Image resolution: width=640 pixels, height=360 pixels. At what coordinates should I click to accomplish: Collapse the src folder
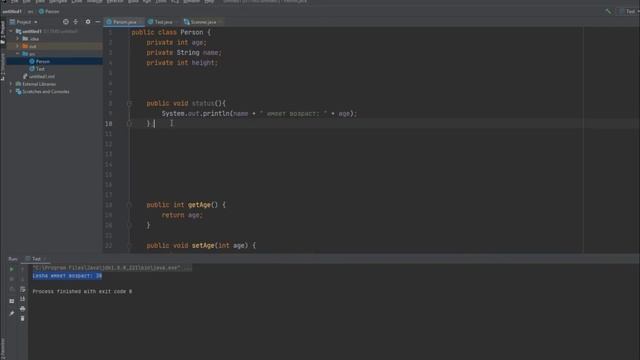[18, 53]
